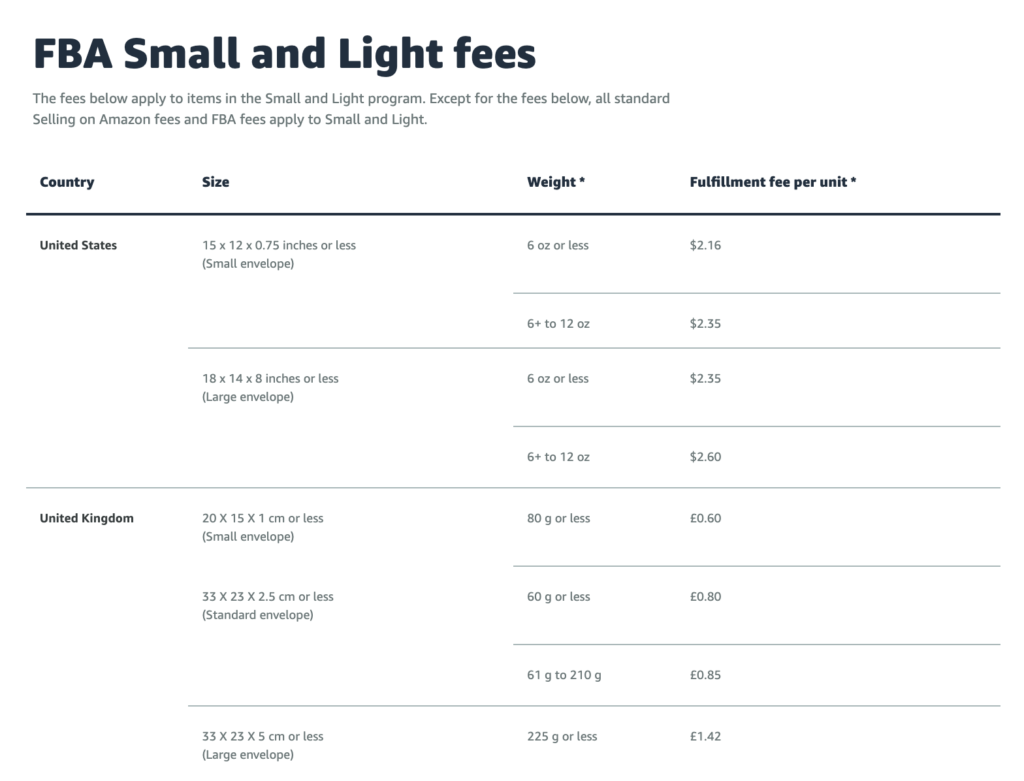
Task: Select the Weight column header
Action: pyautogui.click(x=556, y=182)
